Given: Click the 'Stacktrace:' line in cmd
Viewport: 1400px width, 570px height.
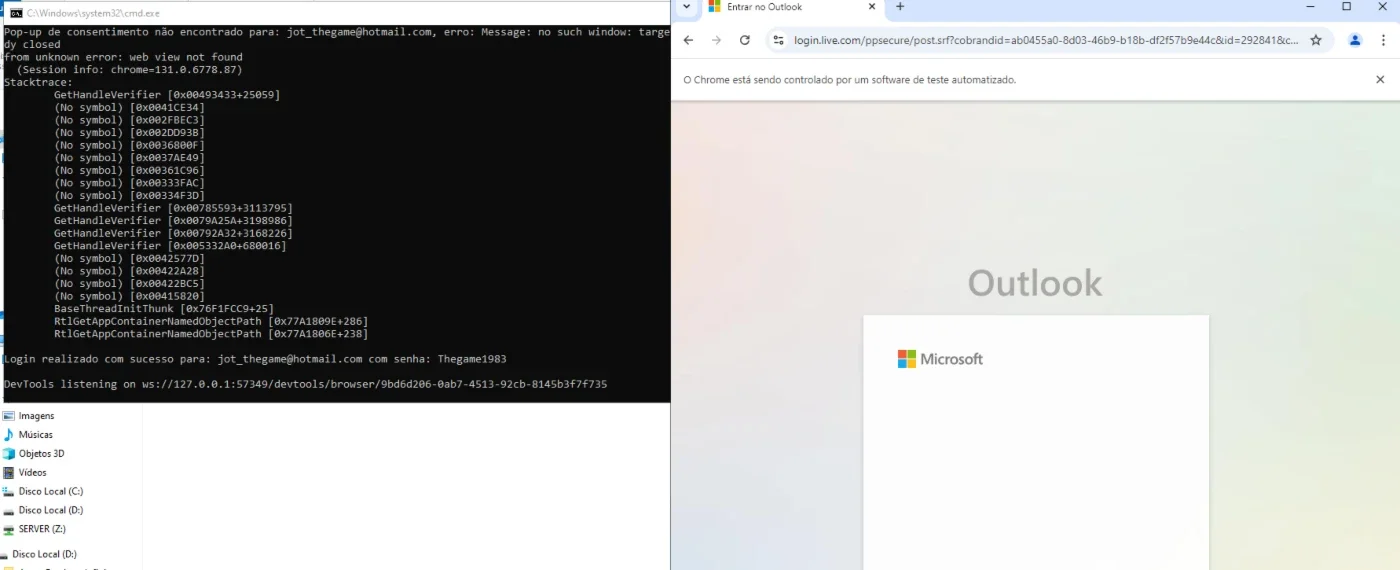Looking at the screenshot, I should 38,82.
